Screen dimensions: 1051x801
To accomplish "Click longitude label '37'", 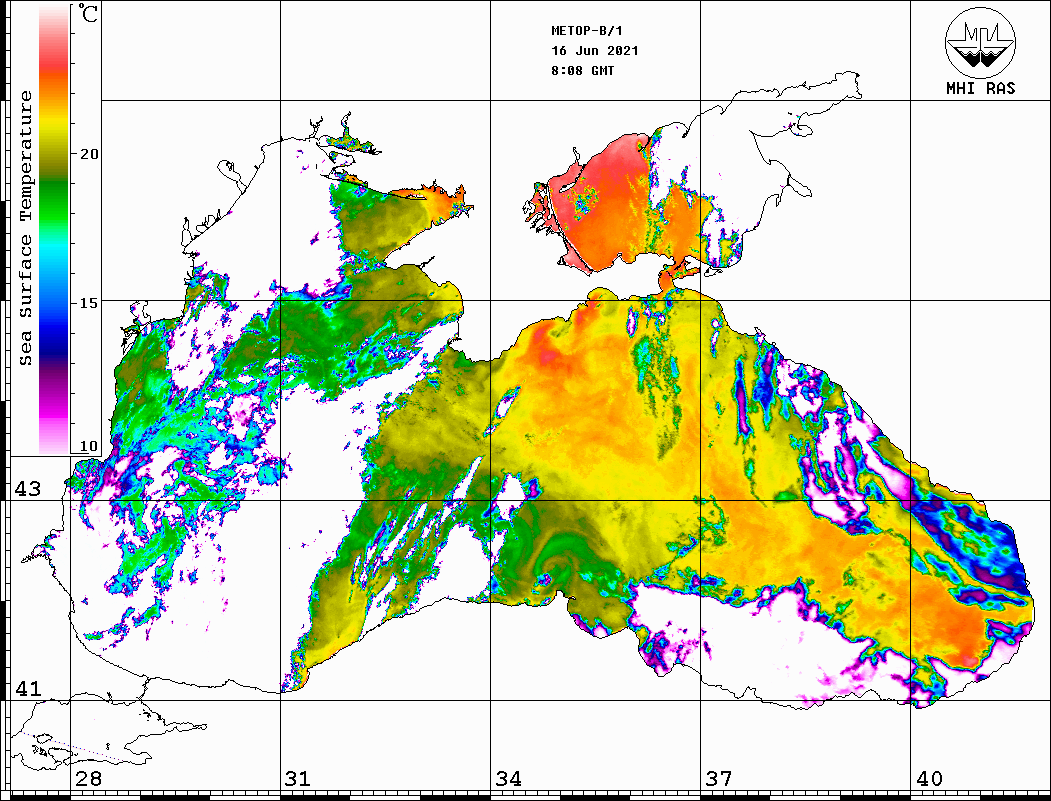I will click(x=719, y=778).
